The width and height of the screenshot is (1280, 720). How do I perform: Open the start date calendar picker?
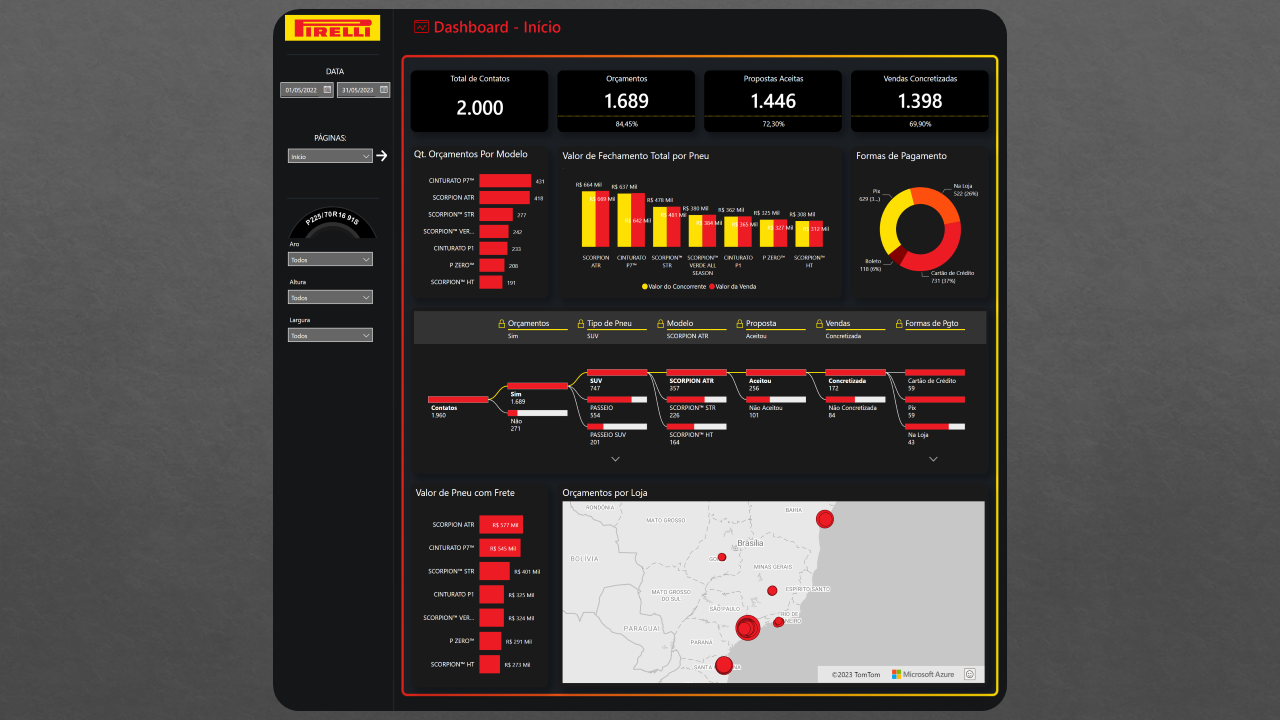(327, 90)
